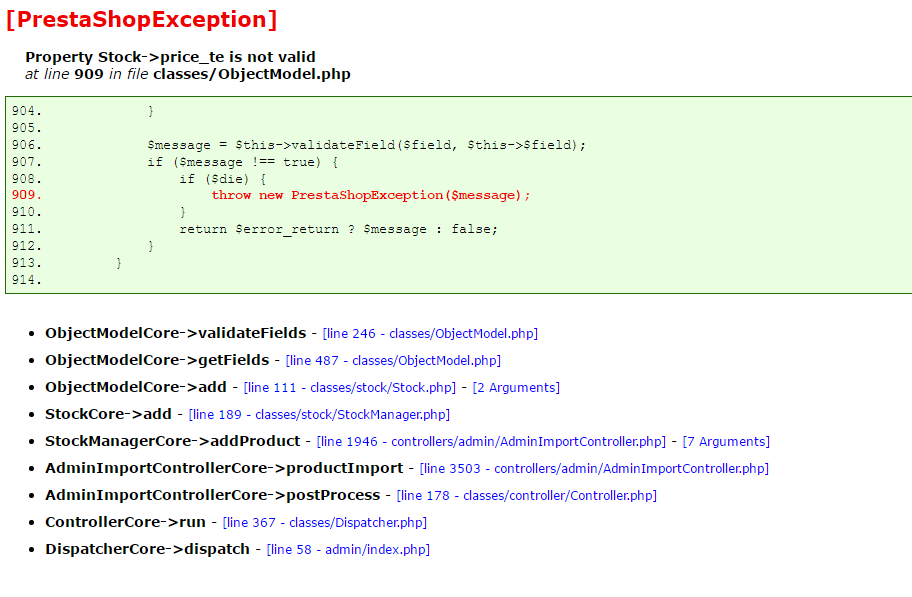The image size is (912, 597).
Task: Open the line 111 classes/stock/Stock.php link
Action: [x=350, y=388]
